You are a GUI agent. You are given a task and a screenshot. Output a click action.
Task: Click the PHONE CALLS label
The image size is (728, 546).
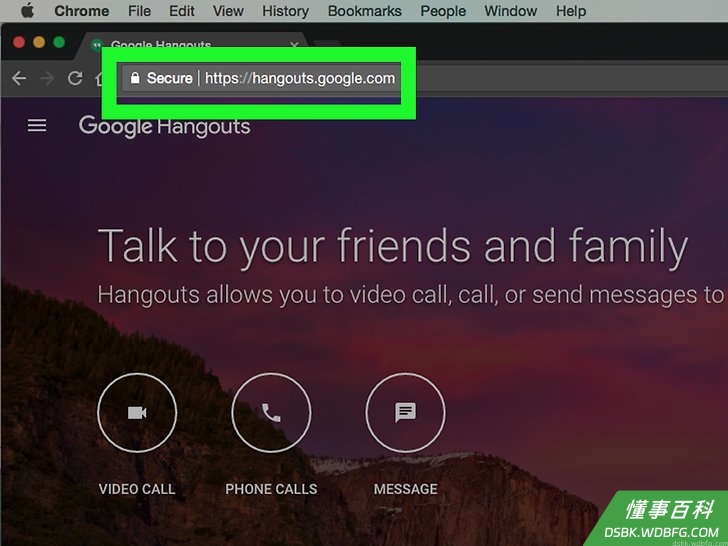(x=271, y=489)
